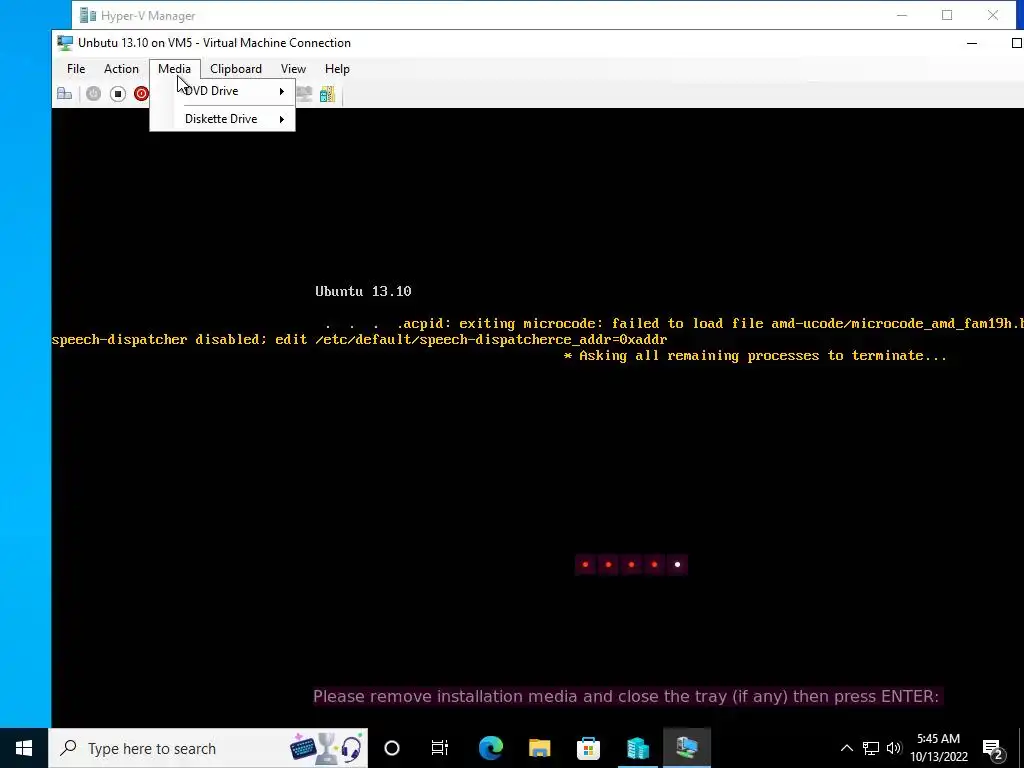Open the Action menu

121,69
